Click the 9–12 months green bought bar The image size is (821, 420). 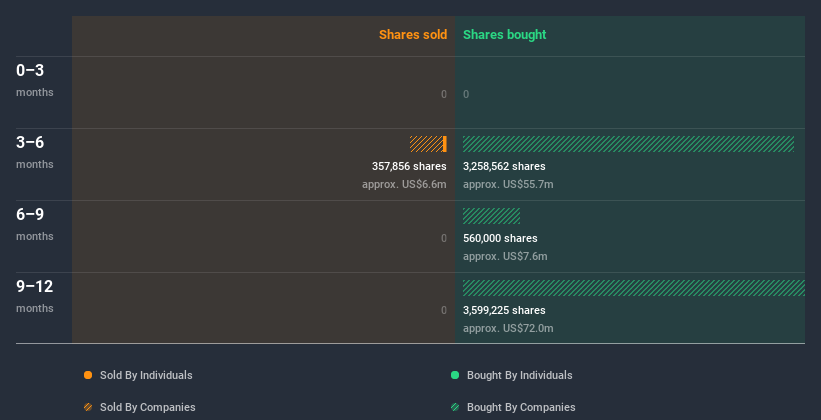[634, 288]
